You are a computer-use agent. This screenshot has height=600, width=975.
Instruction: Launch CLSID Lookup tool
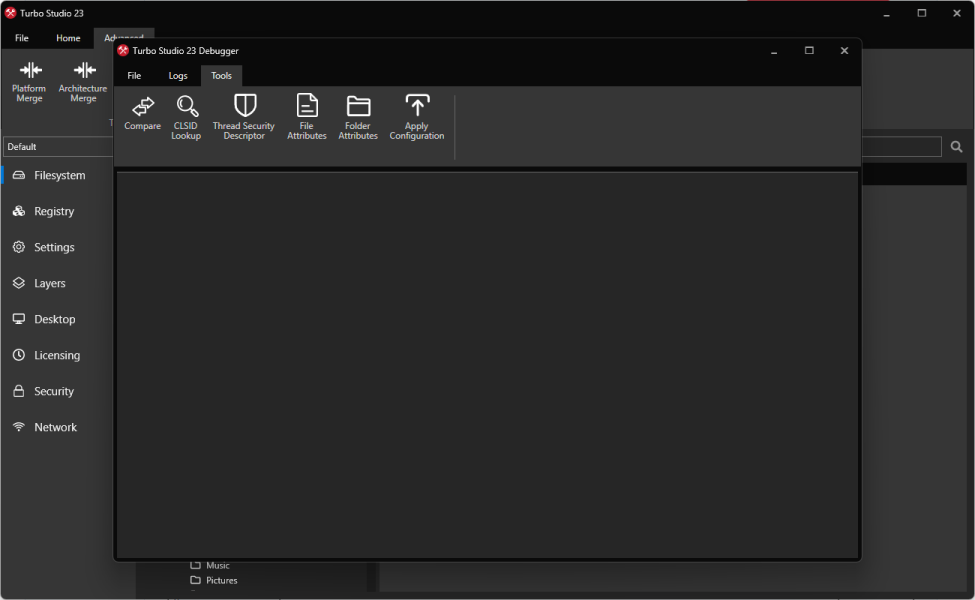pyautogui.click(x=186, y=118)
